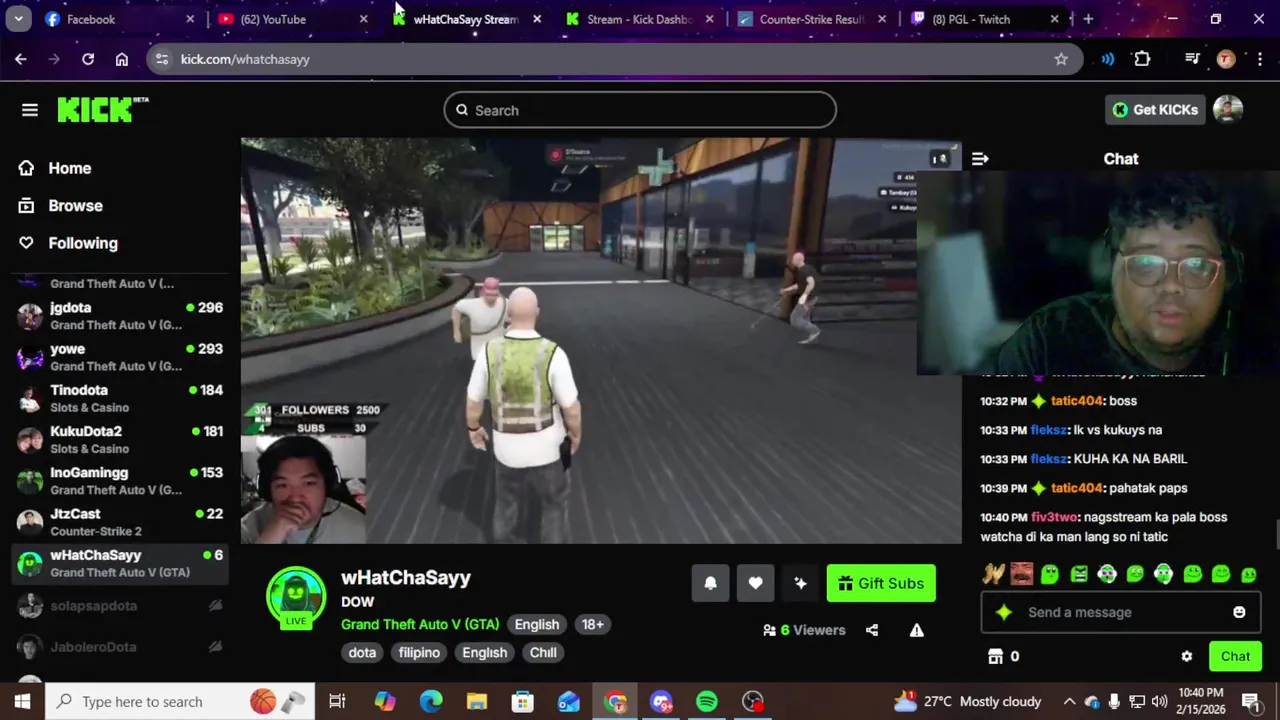The height and width of the screenshot is (720, 1280).
Task: Open the Kick hamburger menu
Action: [30, 110]
